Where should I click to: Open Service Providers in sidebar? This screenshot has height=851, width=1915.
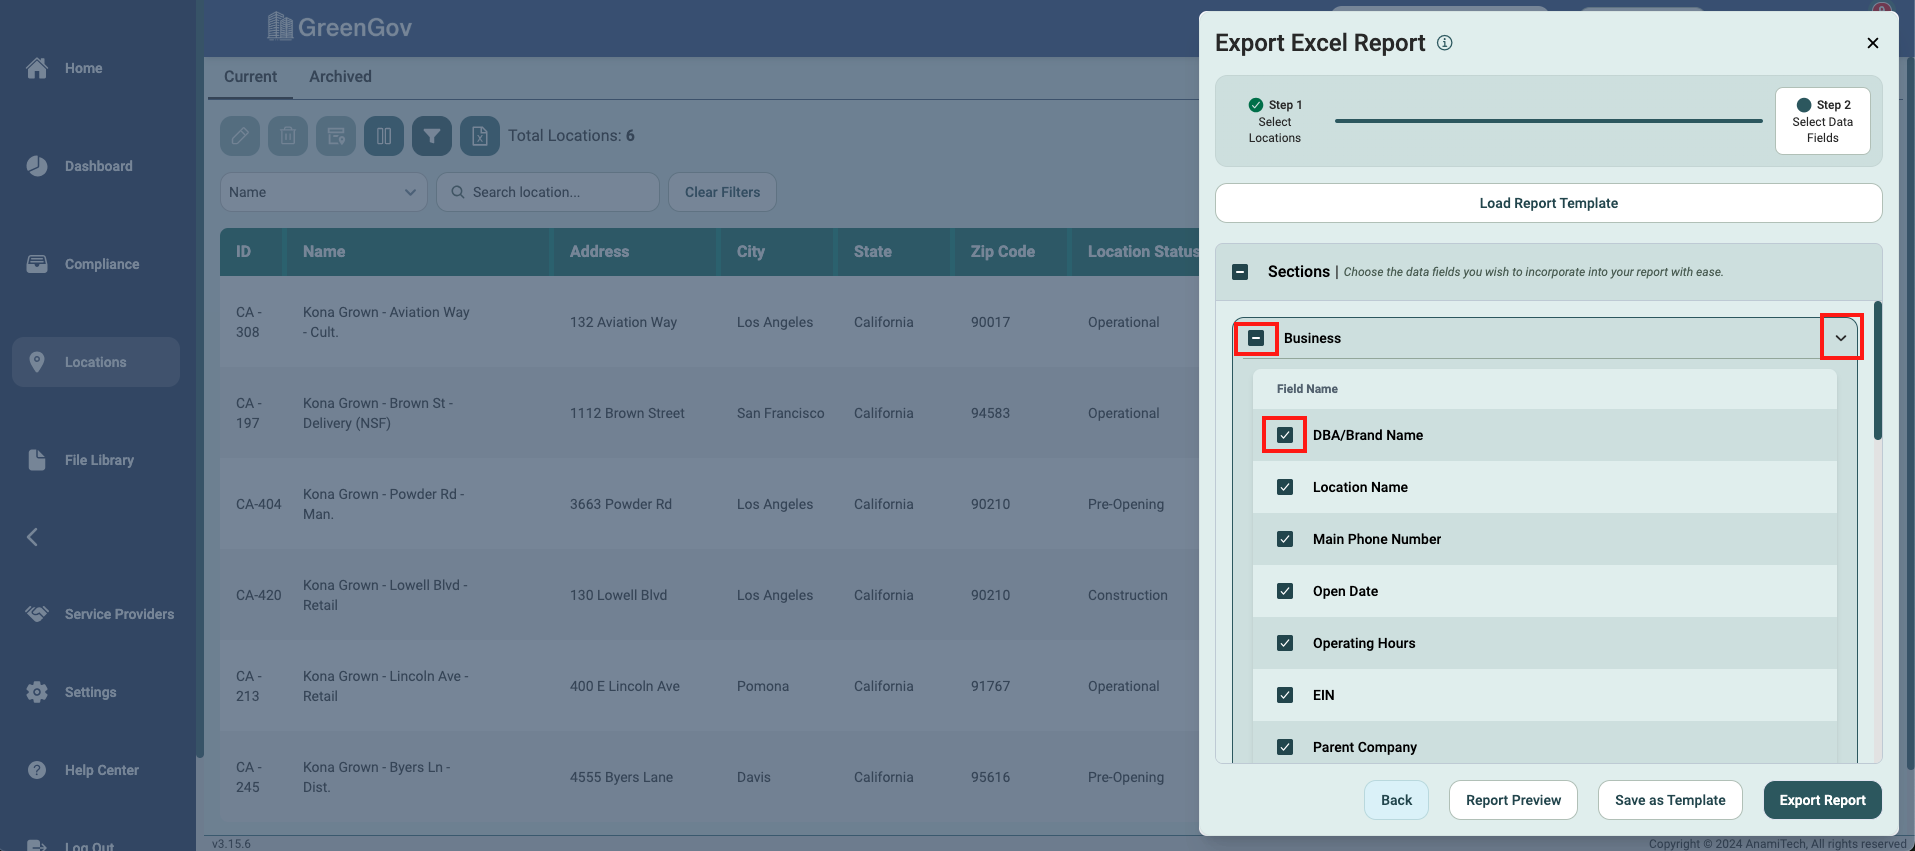118,614
